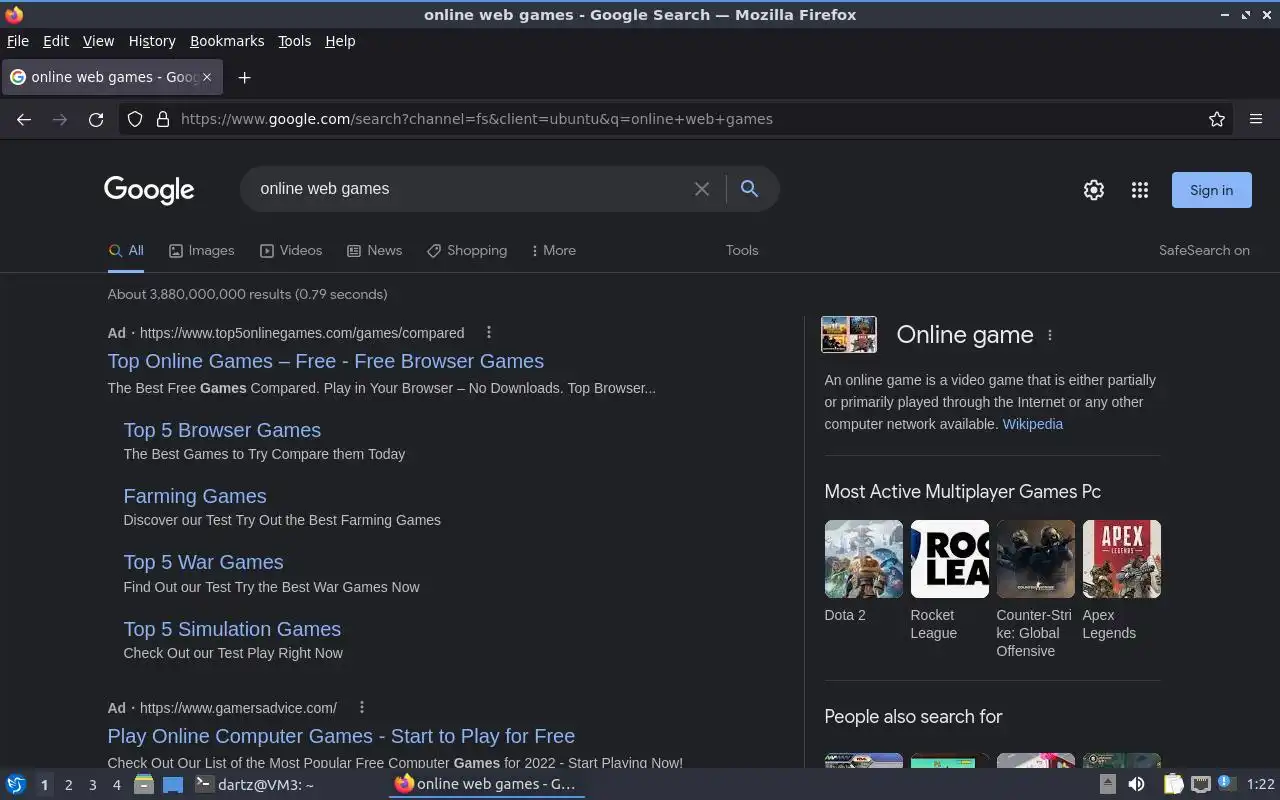
Task: Open a new tab with plus icon
Action: 244,77
